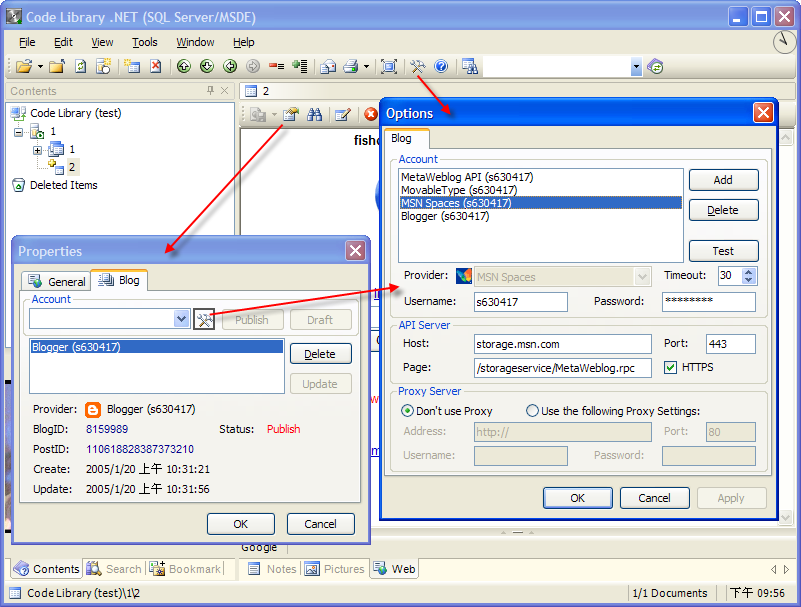Image resolution: width=801 pixels, height=607 pixels.
Task: Click the new note icon in main toolbar
Action: 132,66
